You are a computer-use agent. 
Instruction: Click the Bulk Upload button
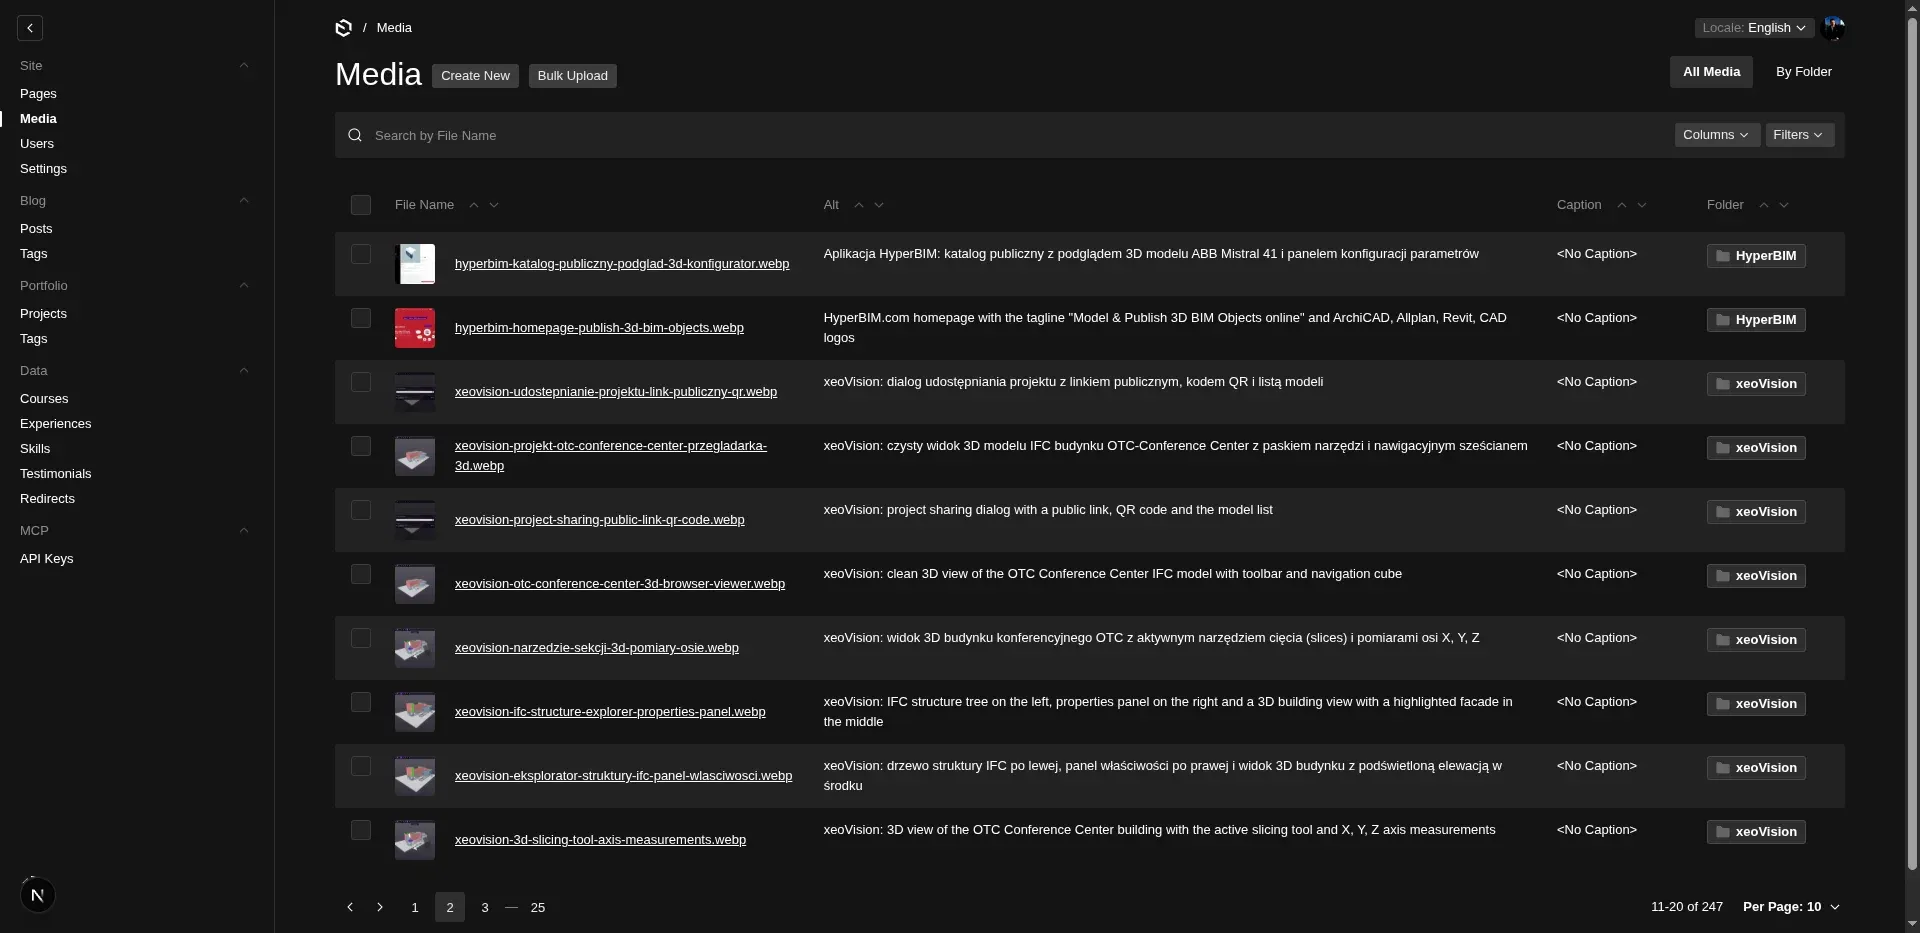pyautogui.click(x=572, y=76)
